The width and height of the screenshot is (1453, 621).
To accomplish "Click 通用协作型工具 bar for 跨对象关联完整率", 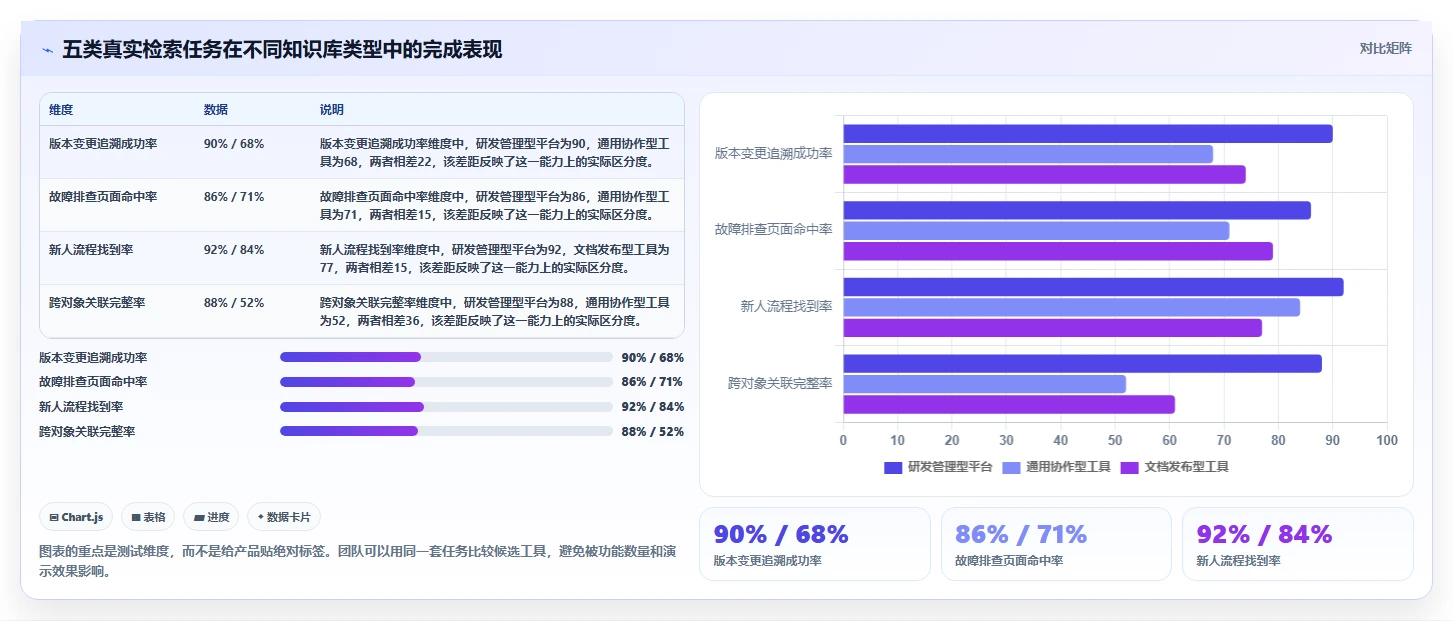I will (x=985, y=384).
